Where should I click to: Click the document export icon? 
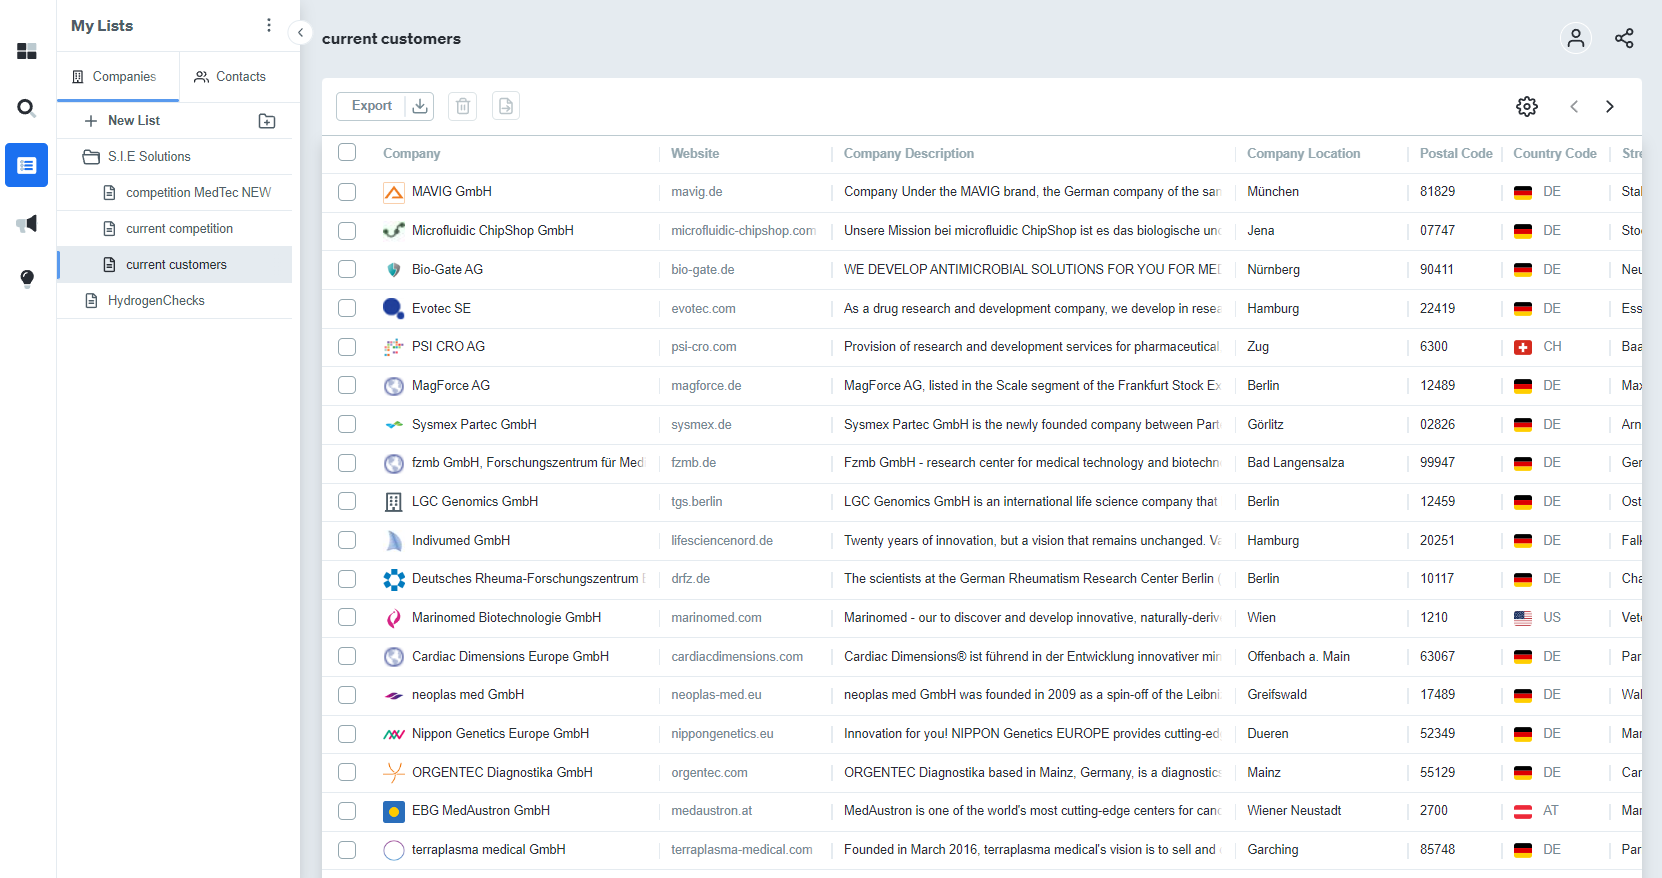tap(506, 106)
